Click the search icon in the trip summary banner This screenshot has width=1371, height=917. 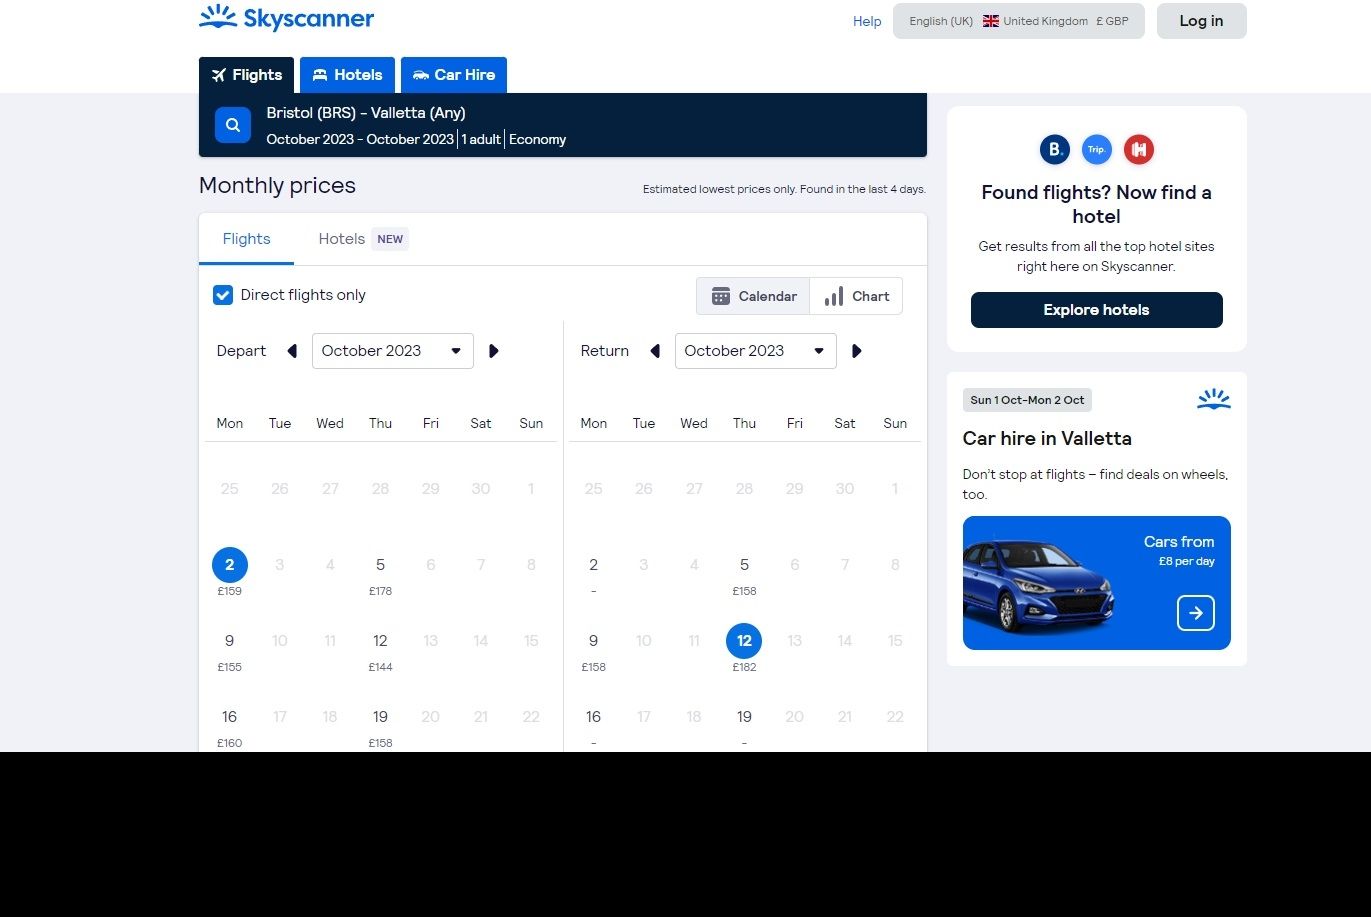pyautogui.click(x=232, y=124)
